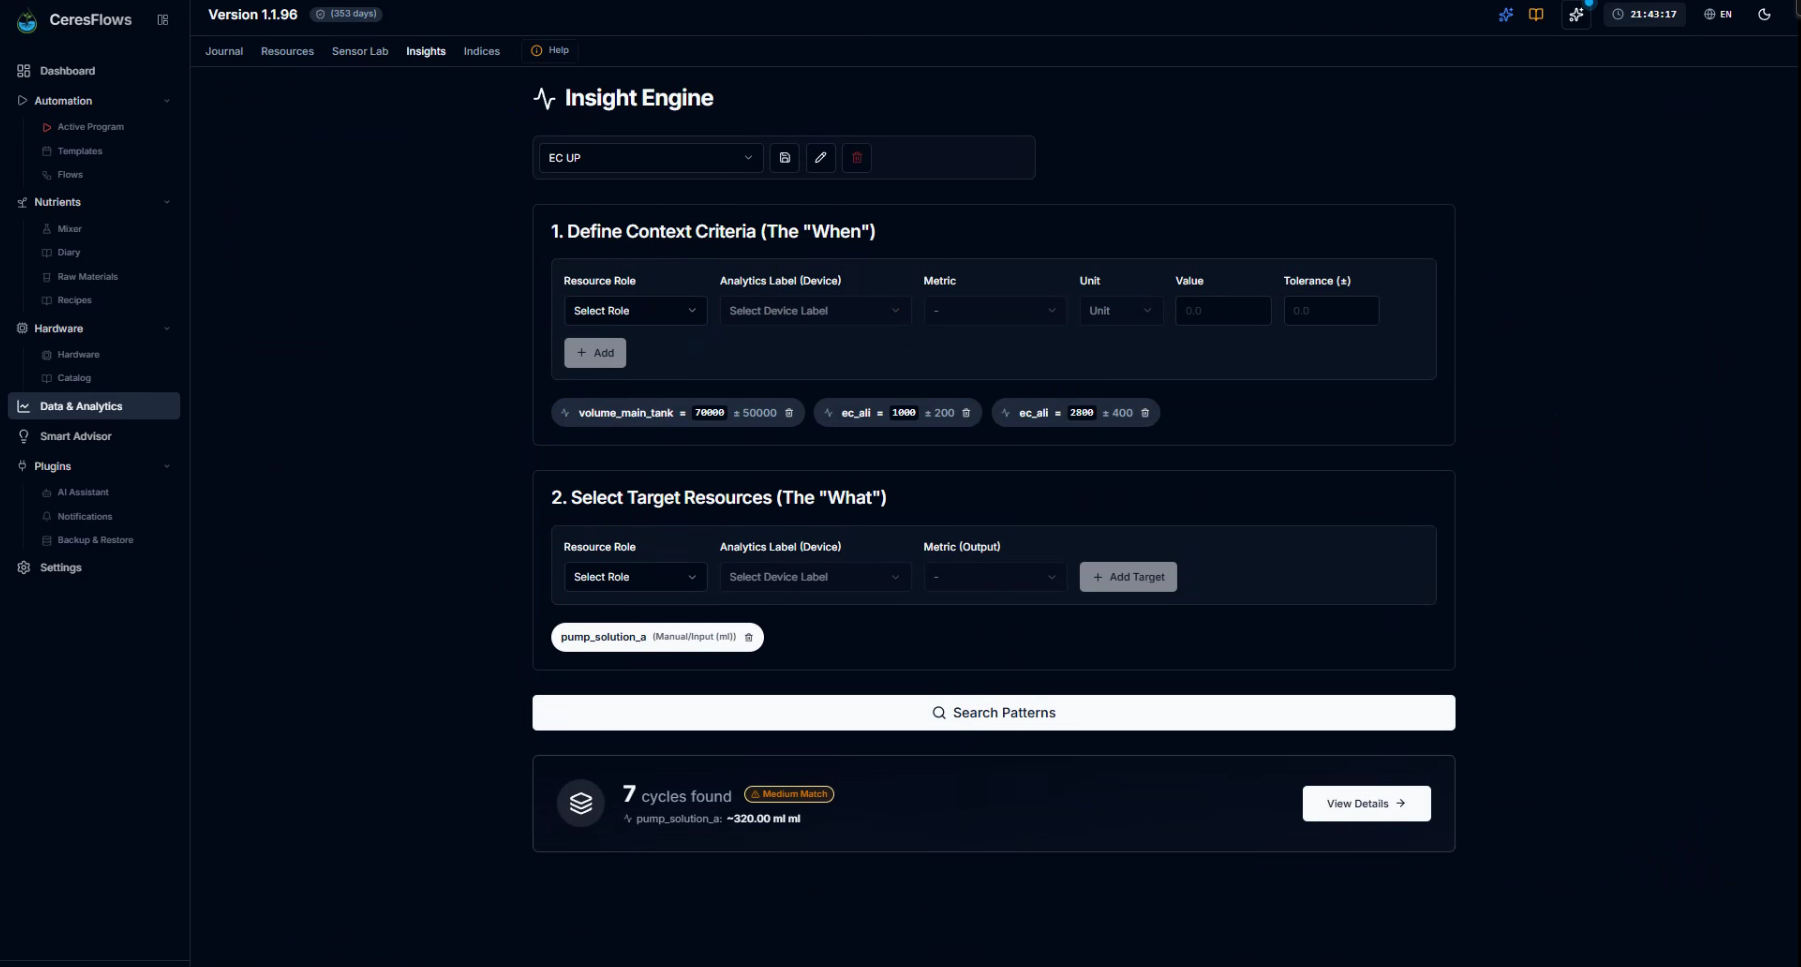Image resolution: width=1801 pixels, height=967 pixels.
Task: Toggle the sidebar collapse icon
Action: point(163,20)
